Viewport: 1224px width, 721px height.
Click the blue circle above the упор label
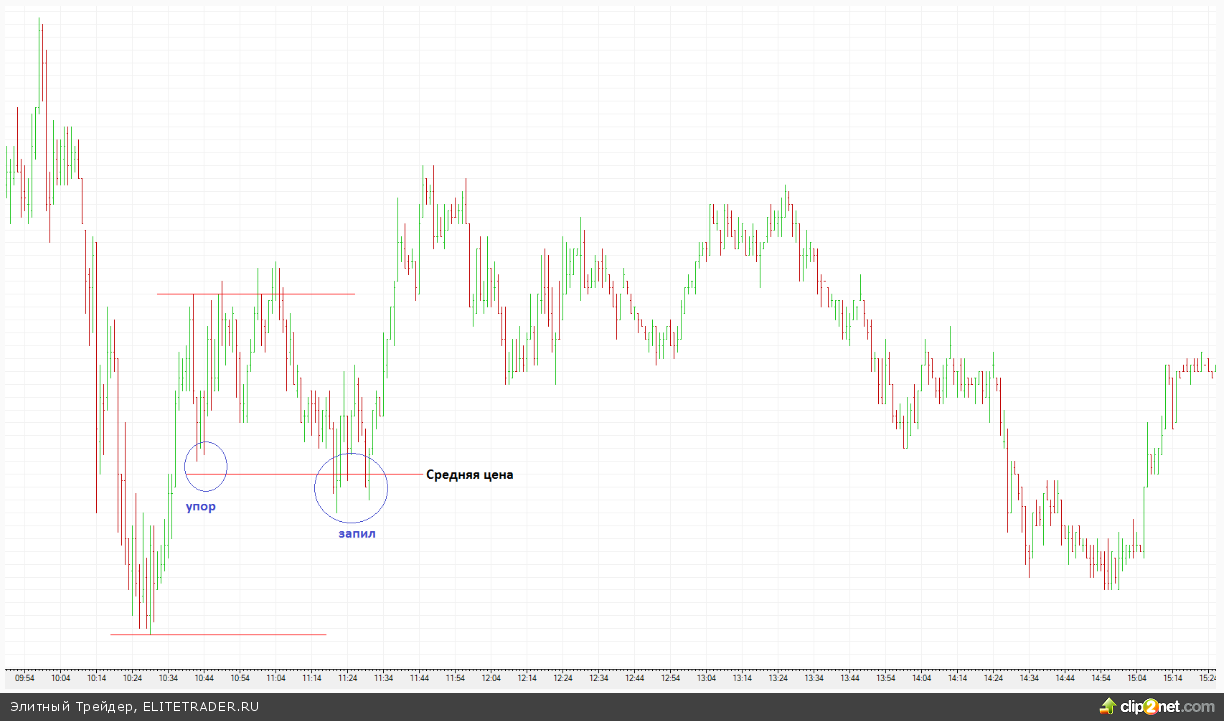pyautogui.click(x=206, y=466)
